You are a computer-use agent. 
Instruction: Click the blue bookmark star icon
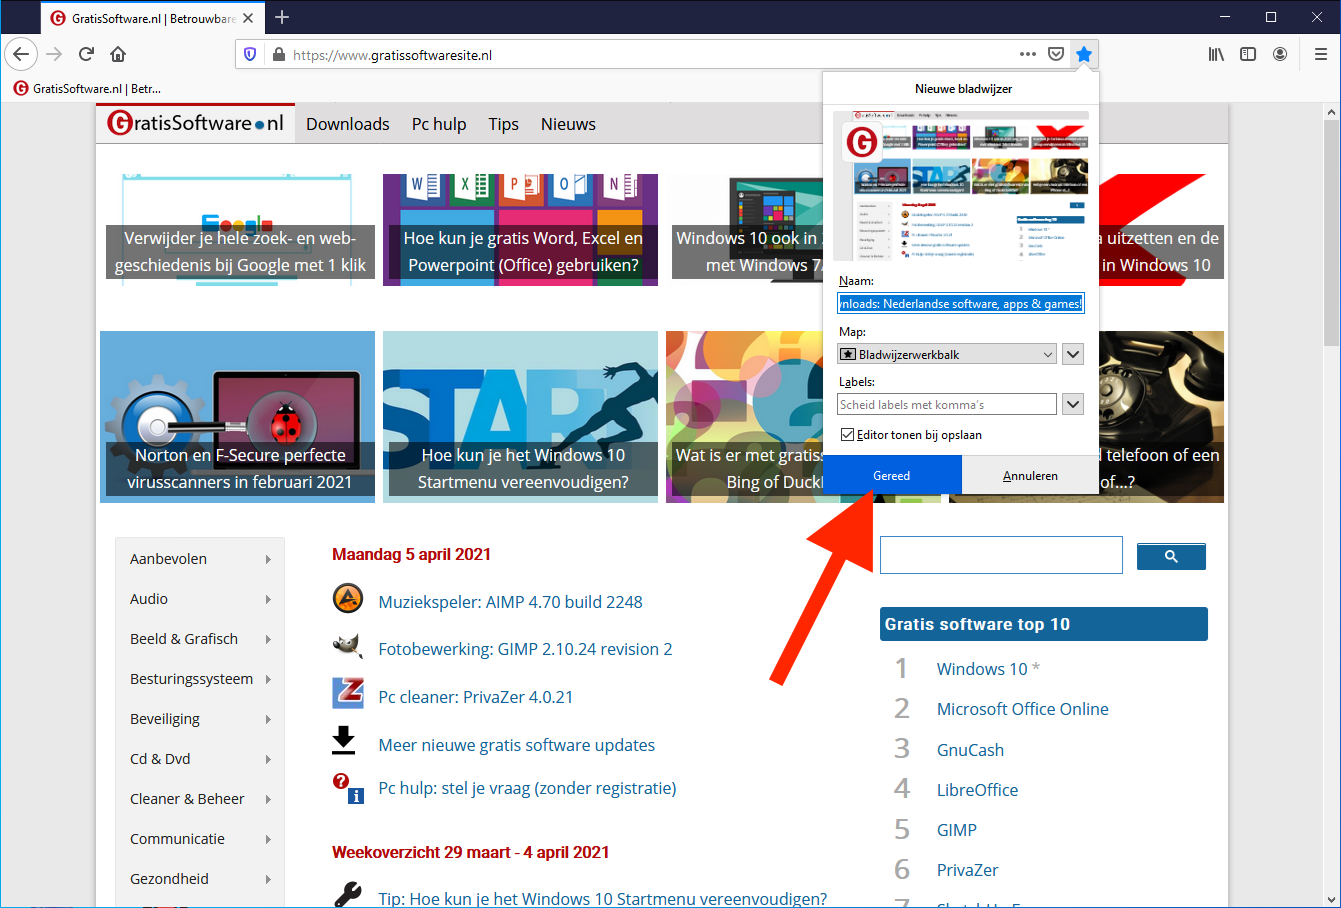coord(1083,54)
